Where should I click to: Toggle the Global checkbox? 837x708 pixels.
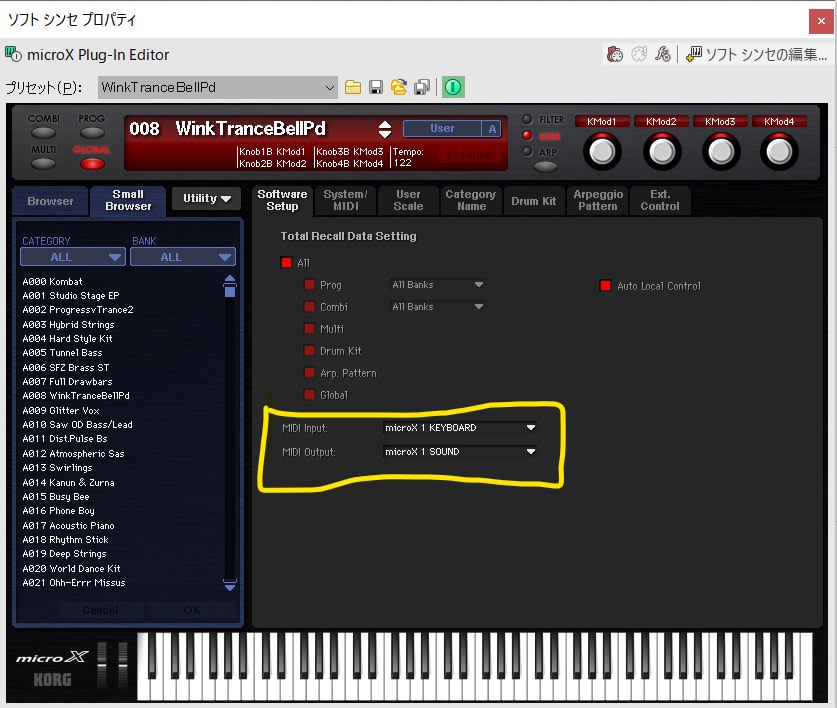pos(309,395)
